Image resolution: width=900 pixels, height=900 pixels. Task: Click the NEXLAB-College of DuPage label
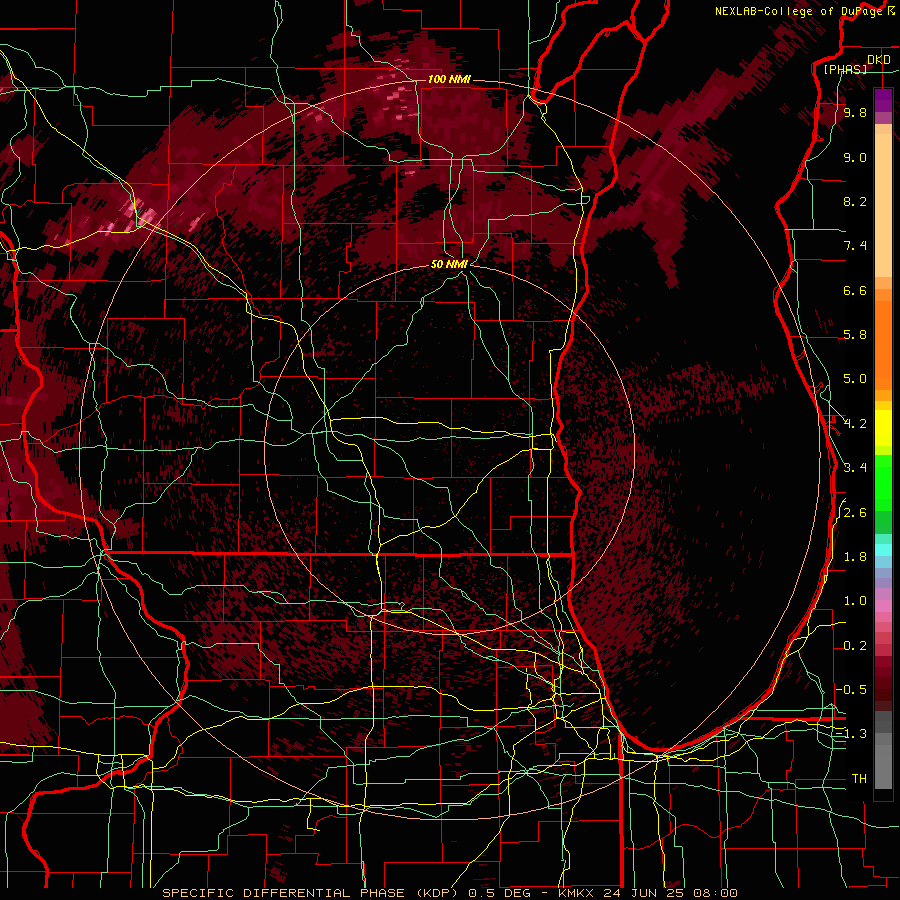[800, 11]
